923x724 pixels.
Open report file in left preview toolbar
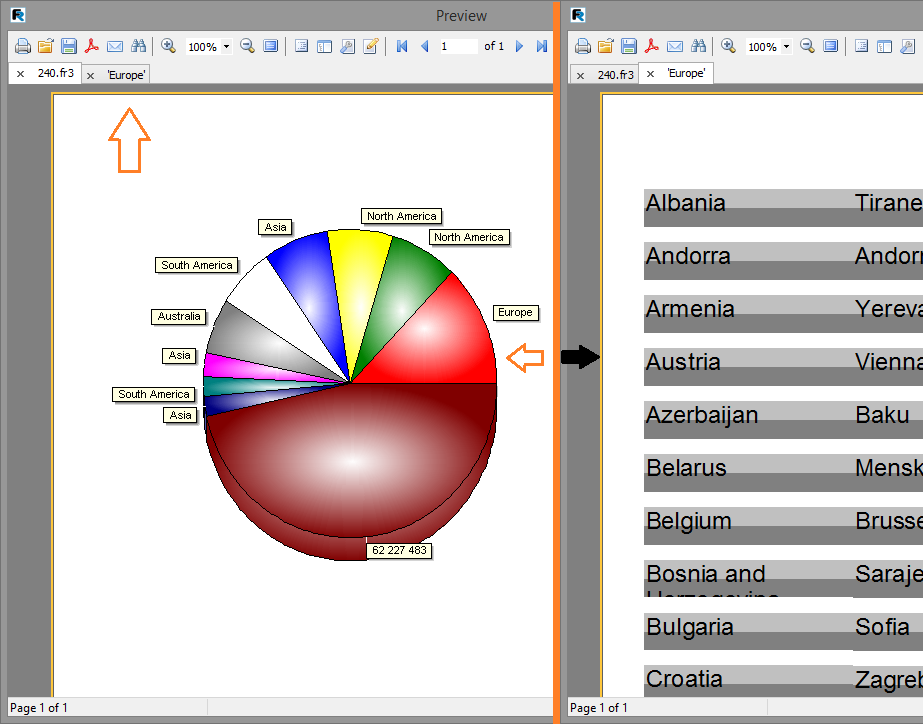45,46
